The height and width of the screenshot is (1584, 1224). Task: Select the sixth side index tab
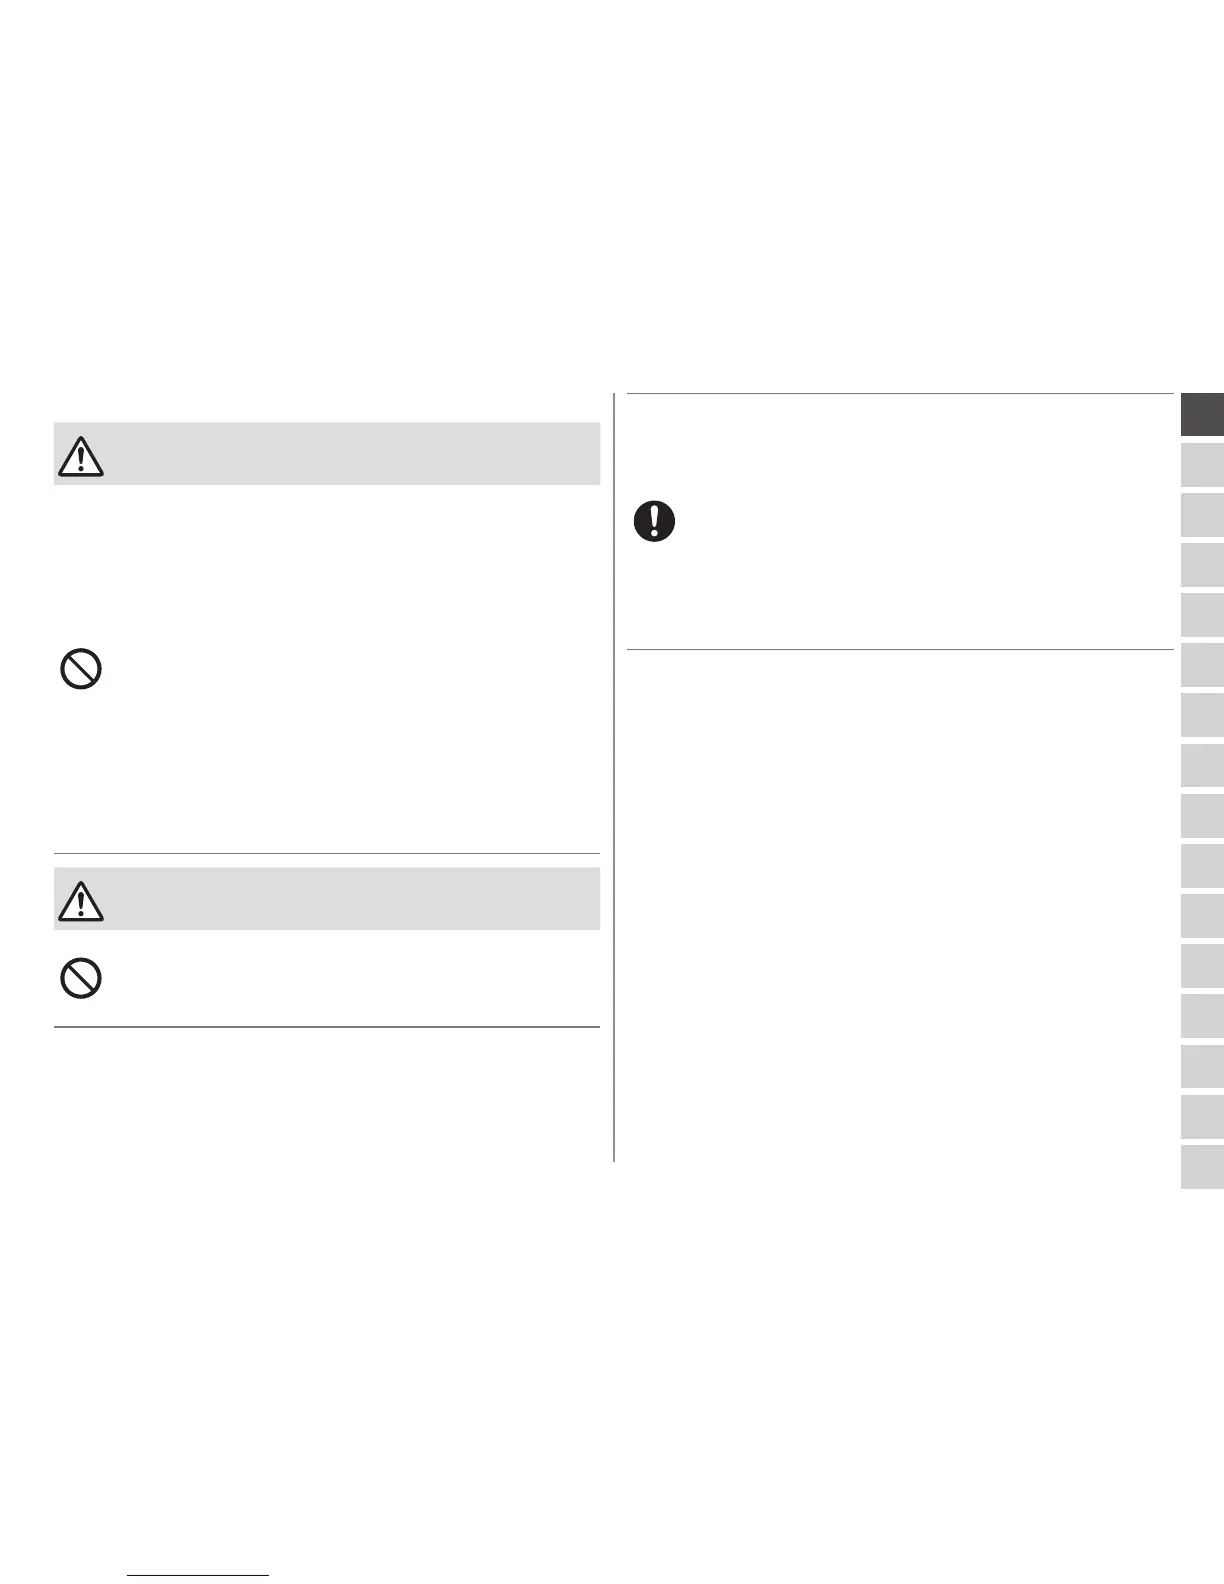pyautogui.click(x=1202, y=665)
